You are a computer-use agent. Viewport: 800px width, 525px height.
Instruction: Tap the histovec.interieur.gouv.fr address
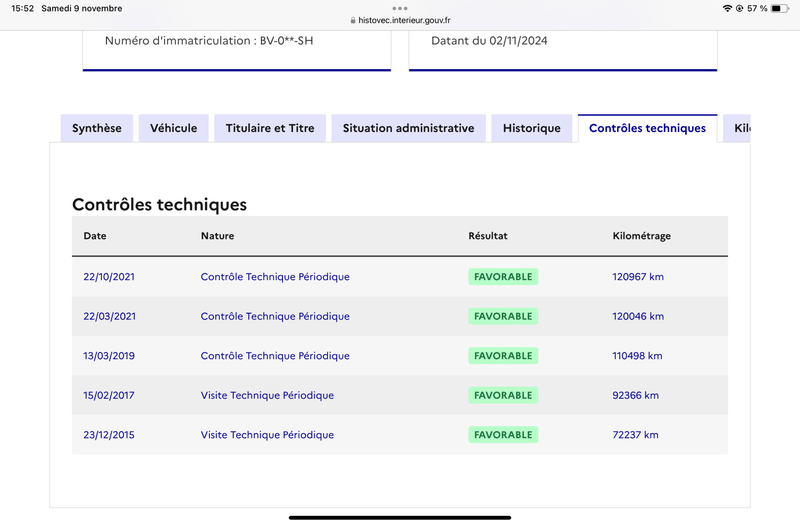coord(404,20)
